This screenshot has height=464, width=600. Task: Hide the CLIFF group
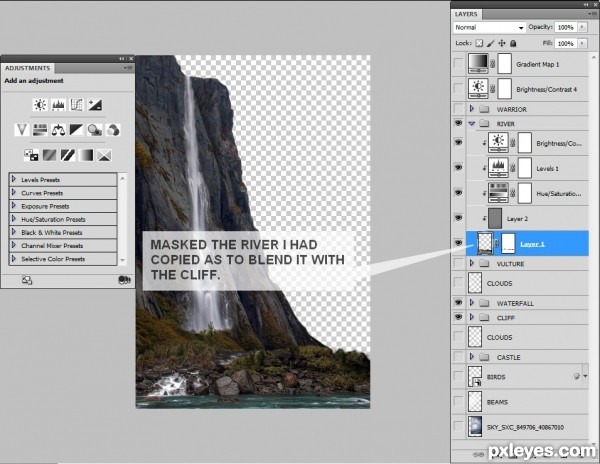pos(458,317)
